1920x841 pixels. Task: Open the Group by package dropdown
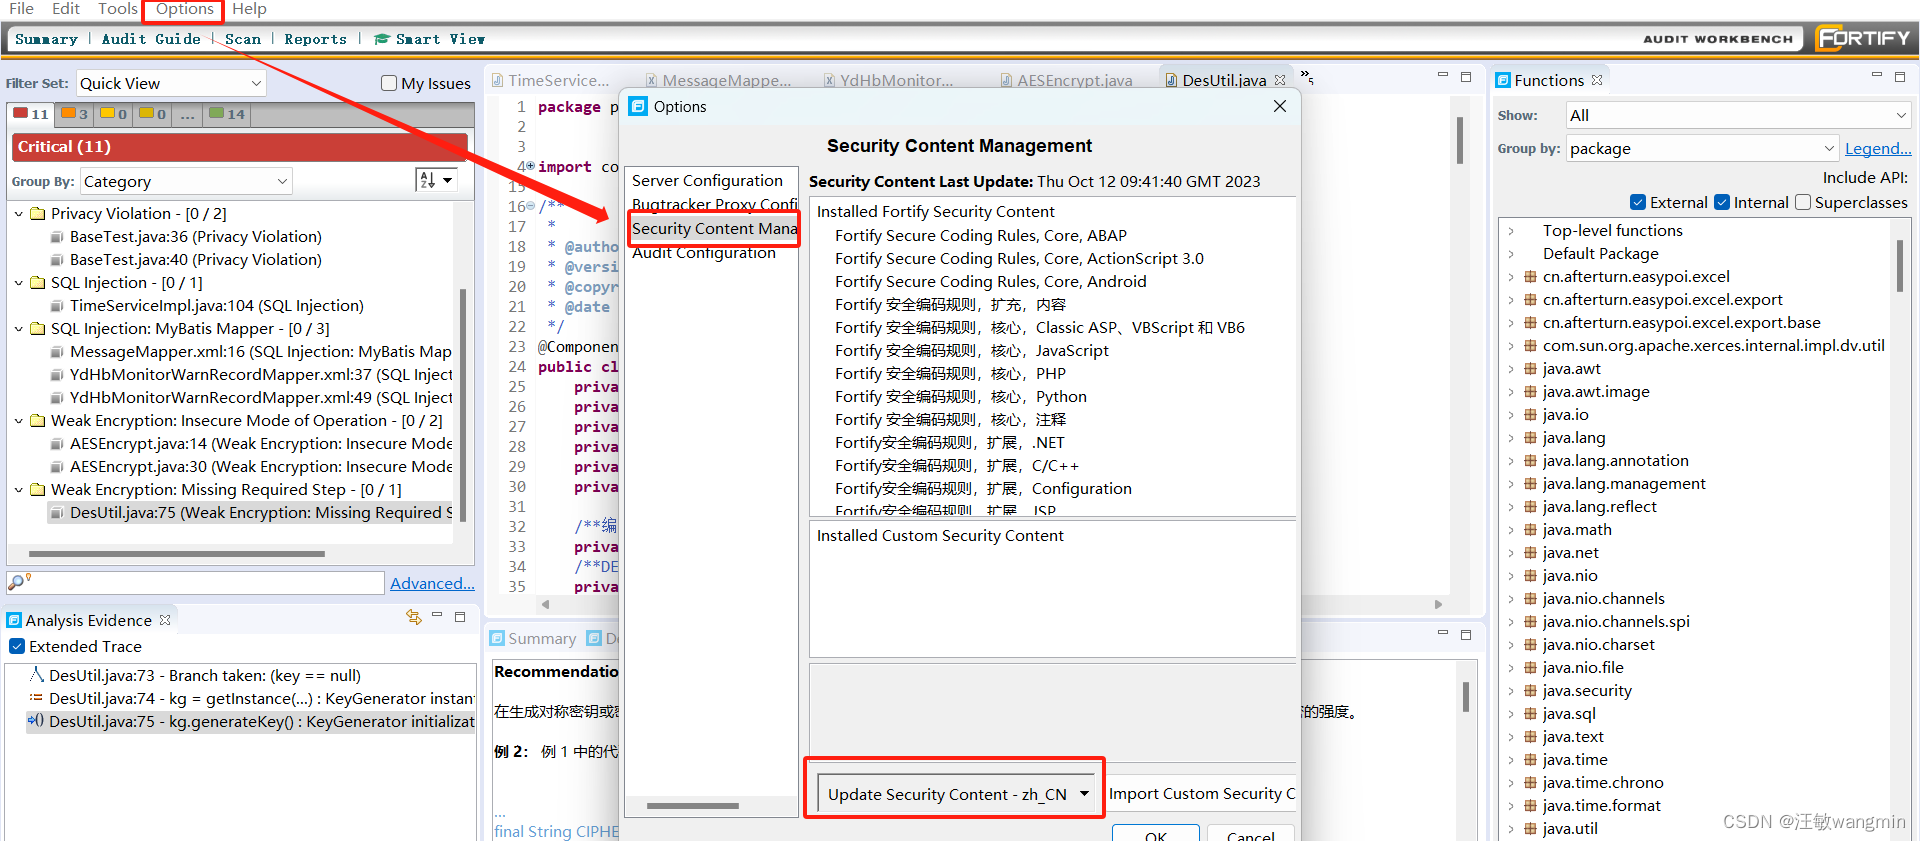(1702, 148)
